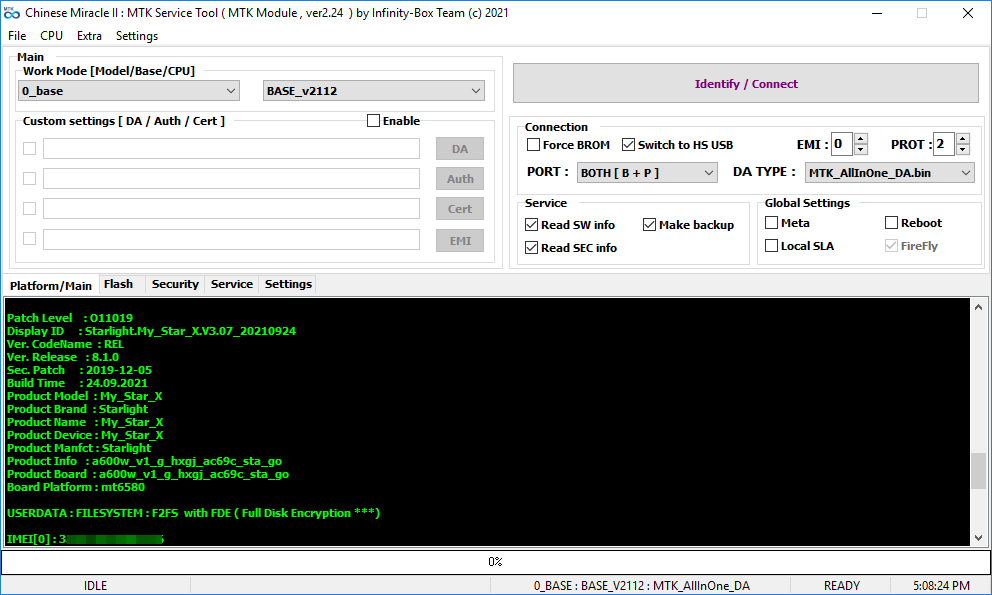
Task: Enable the Custom settings checkbox
Action: click(374, 121)
